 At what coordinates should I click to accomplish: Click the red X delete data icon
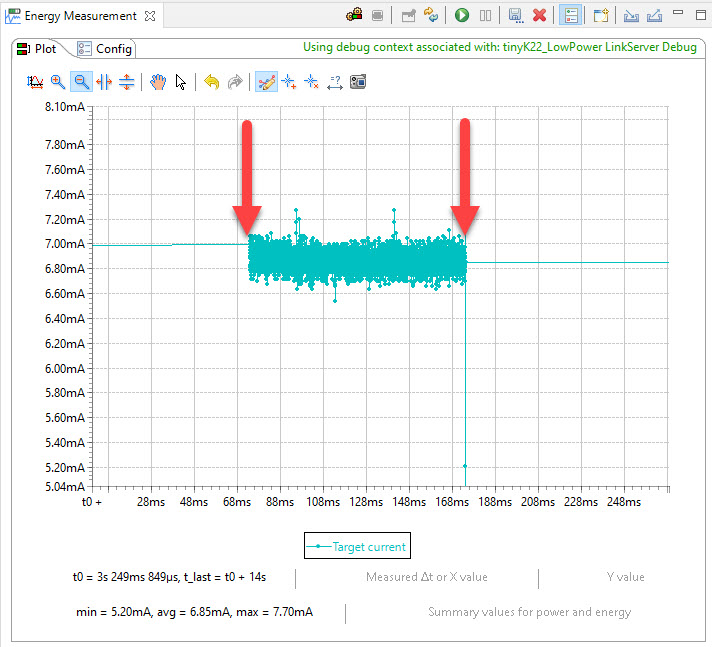540,15
